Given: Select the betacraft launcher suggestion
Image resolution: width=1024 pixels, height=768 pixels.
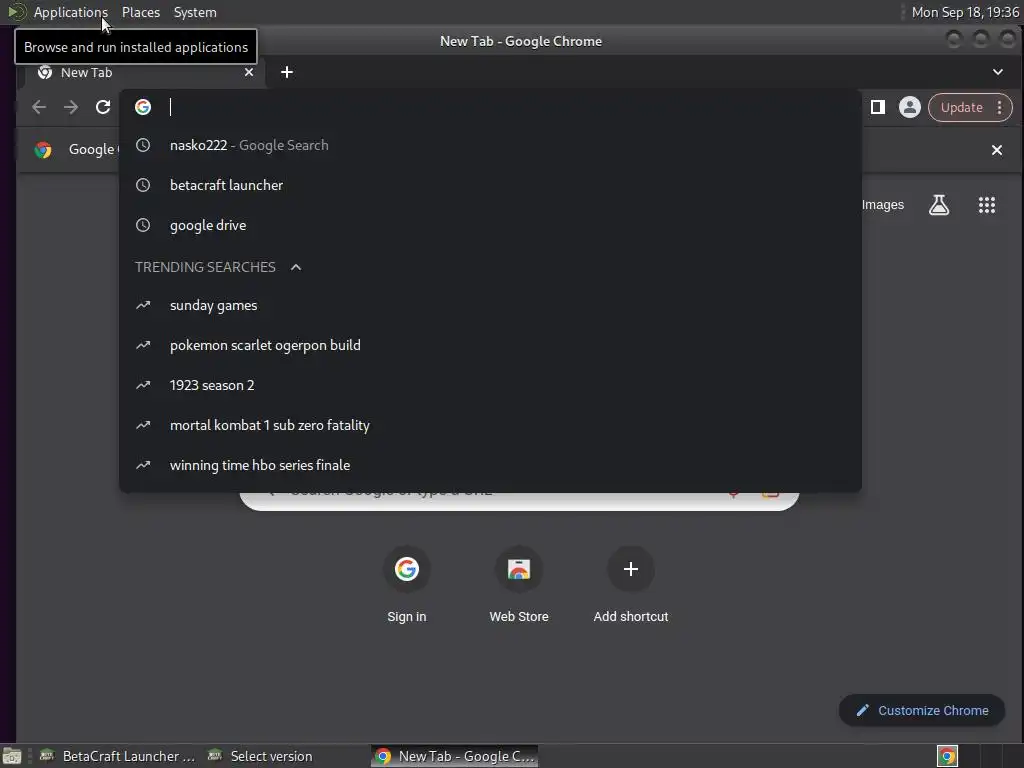Looking at the screenshot, I should click(x=490, y=185).
